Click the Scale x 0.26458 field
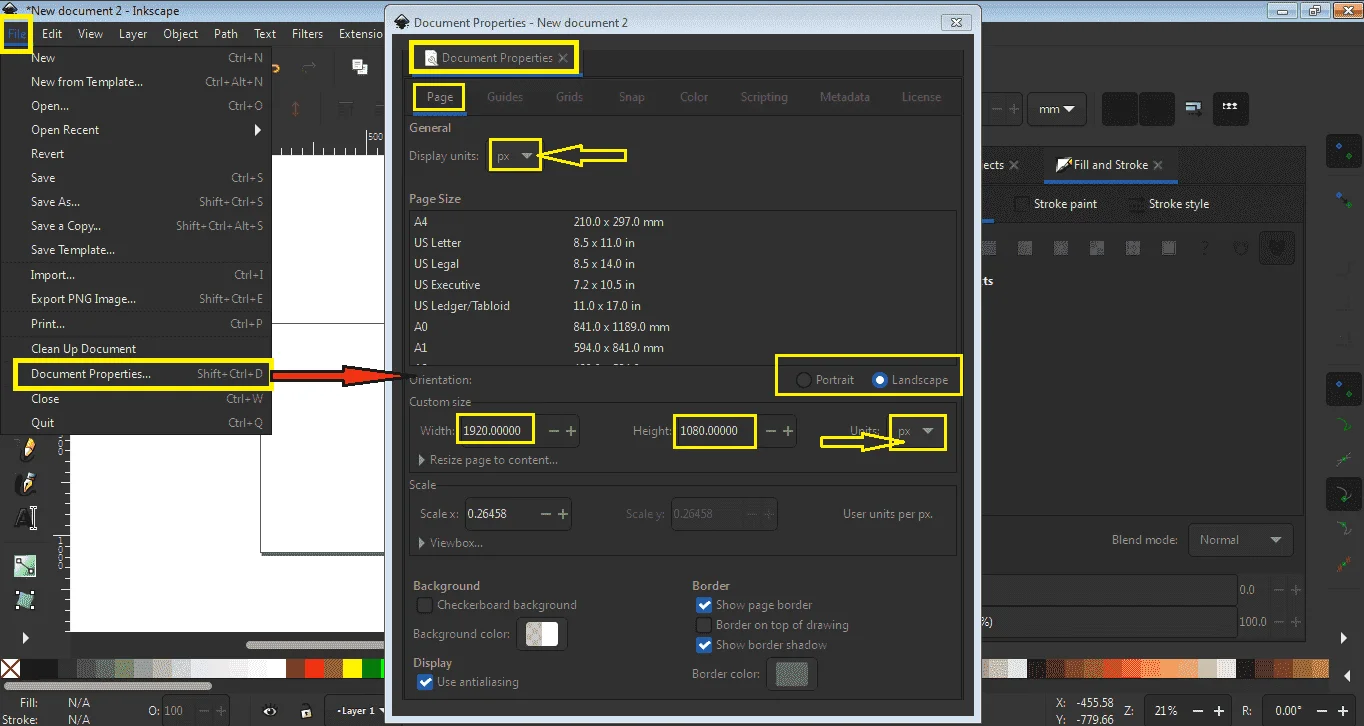This screenshot has width=1364, height=726. 500,514
